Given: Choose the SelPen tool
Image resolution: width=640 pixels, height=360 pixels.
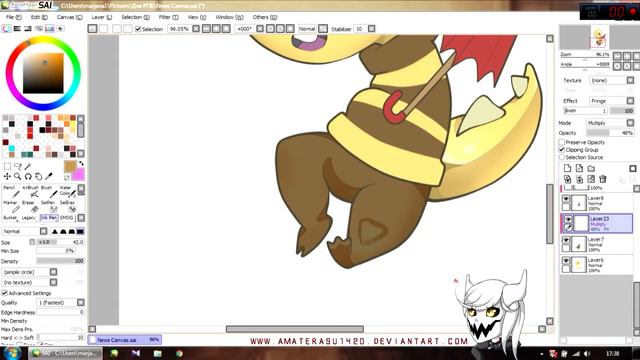Looking at the screenshot, I should tap(48, 207).
